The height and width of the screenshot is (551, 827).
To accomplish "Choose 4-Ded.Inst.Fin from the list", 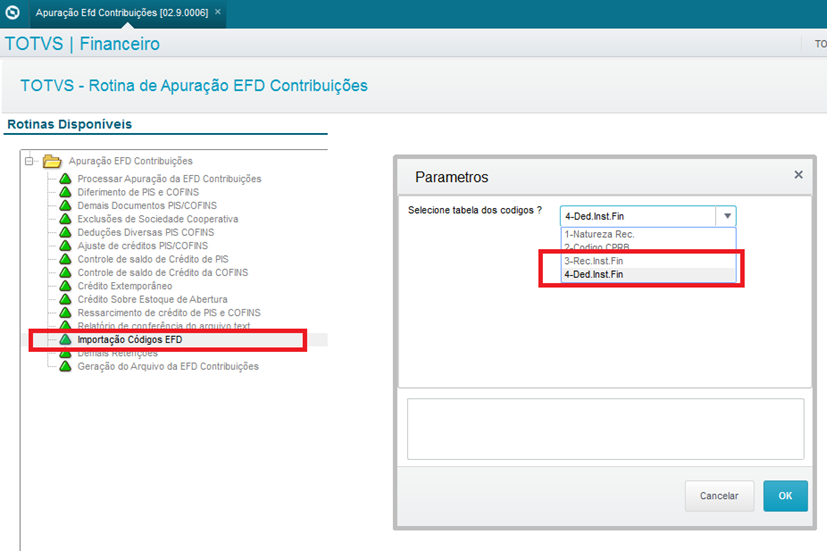I will [x=648, y=274].
